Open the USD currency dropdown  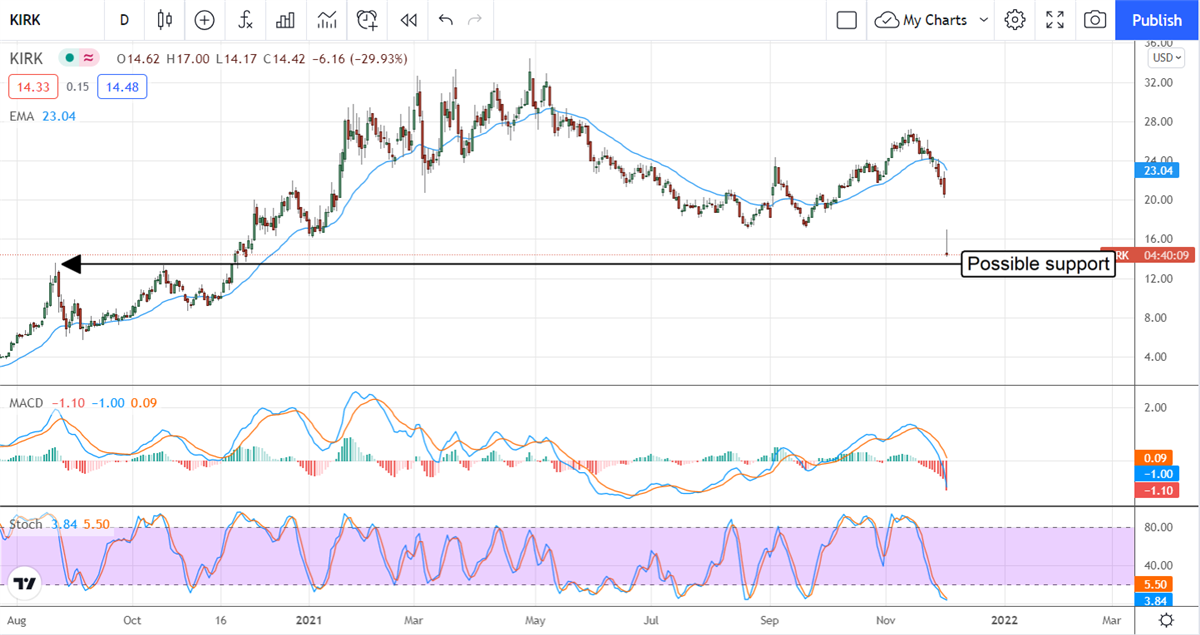1165,57
